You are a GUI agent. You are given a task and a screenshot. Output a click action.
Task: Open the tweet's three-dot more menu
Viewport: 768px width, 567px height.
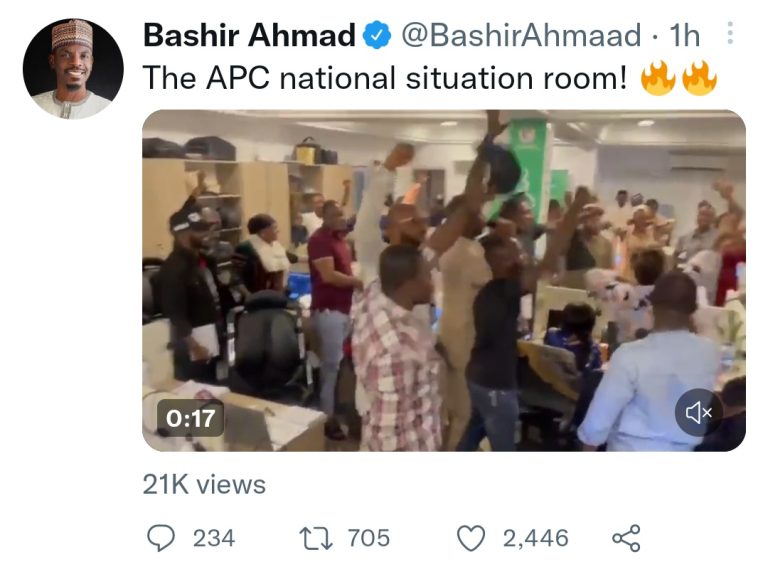pyautogui.click(x=729, y=36)
